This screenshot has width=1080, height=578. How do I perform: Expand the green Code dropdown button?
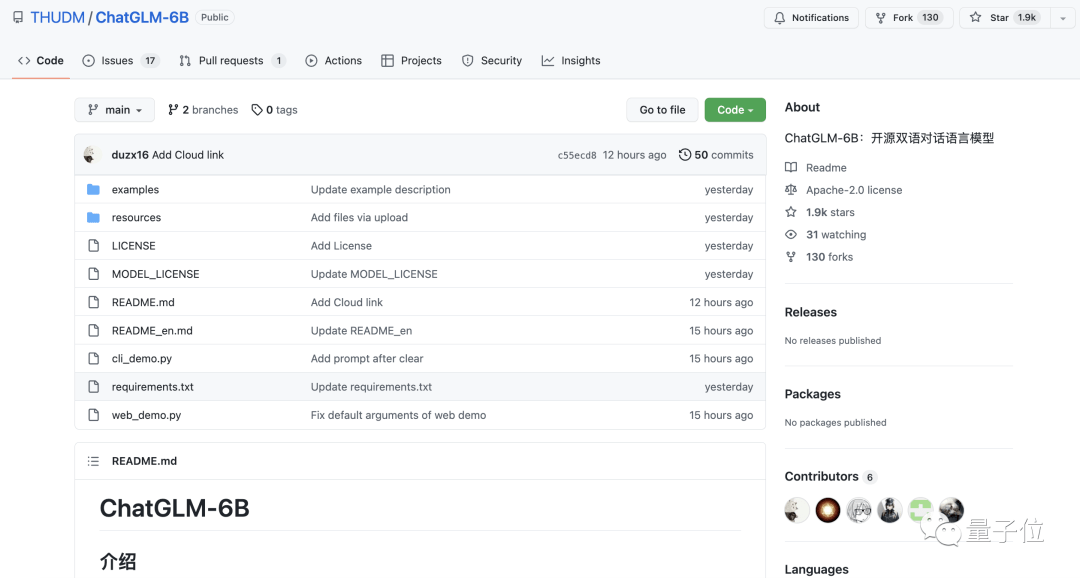tap(735, 110)
